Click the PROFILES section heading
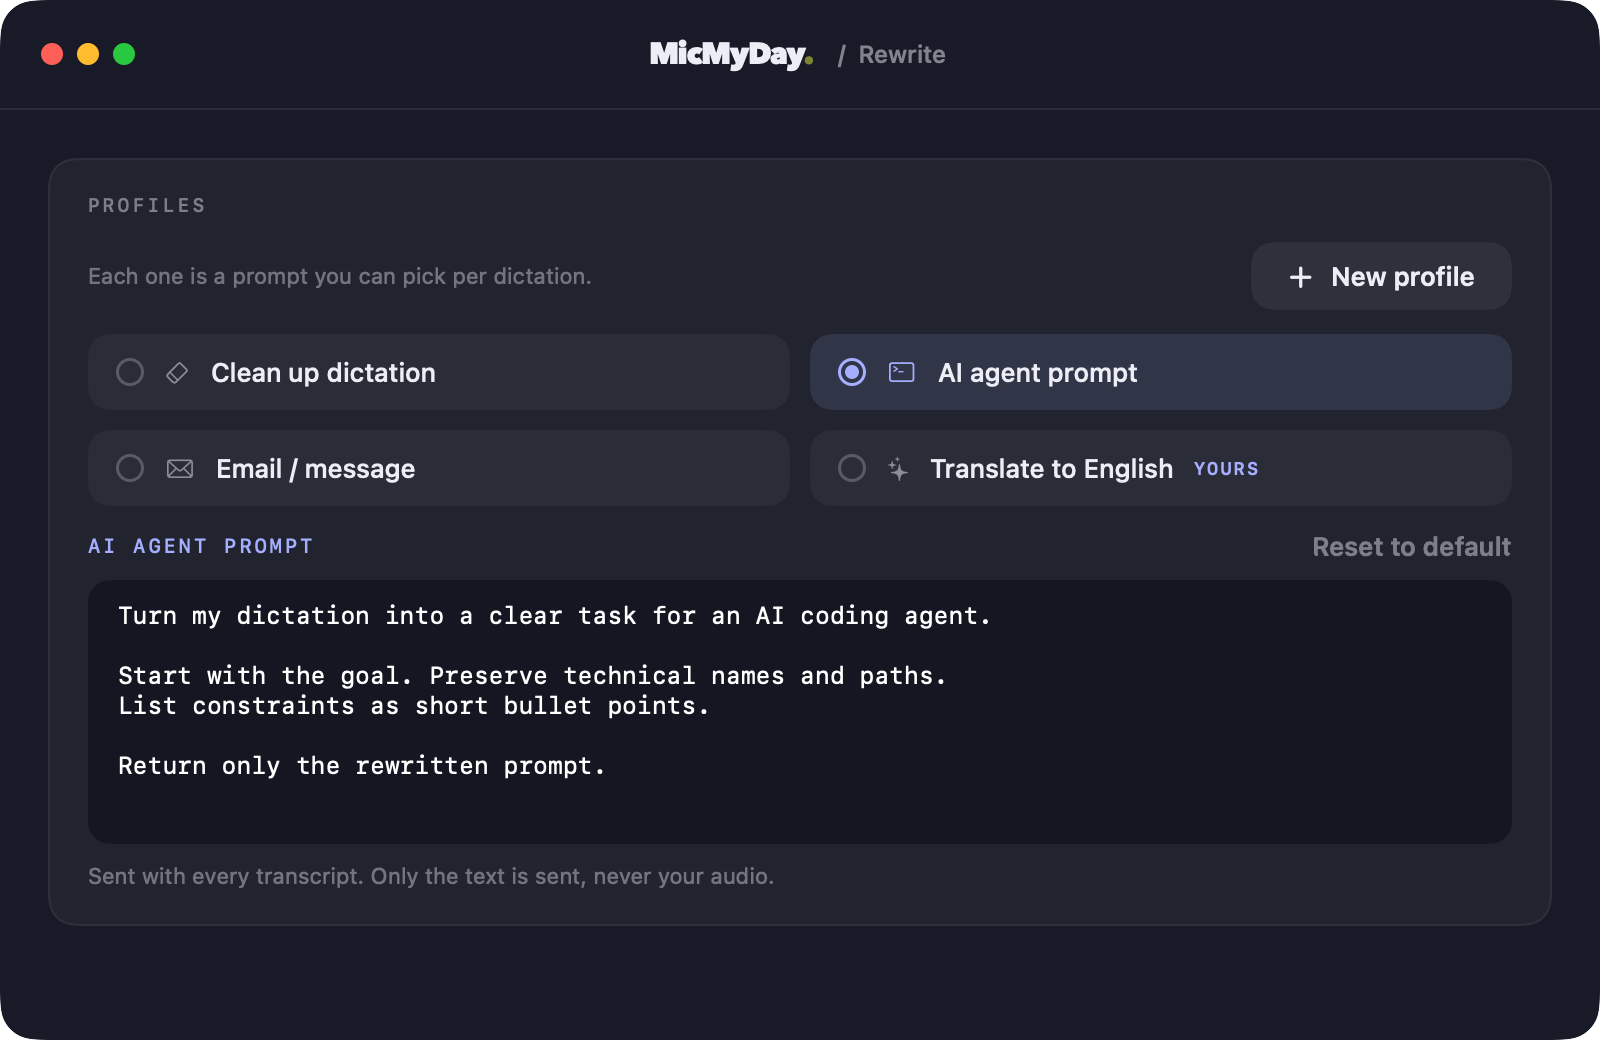1600x1040 pixels. coord(147,205)
